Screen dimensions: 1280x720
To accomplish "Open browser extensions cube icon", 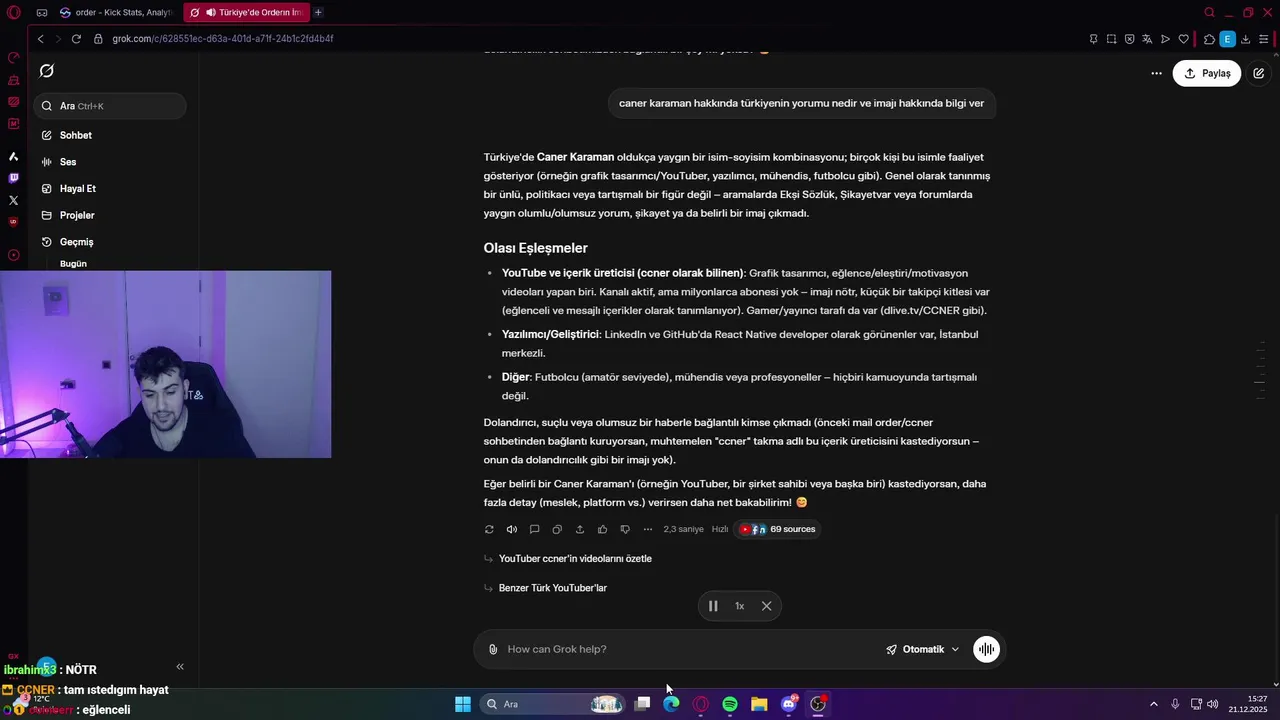I will pyautogui.click(x=1209, y=39).
